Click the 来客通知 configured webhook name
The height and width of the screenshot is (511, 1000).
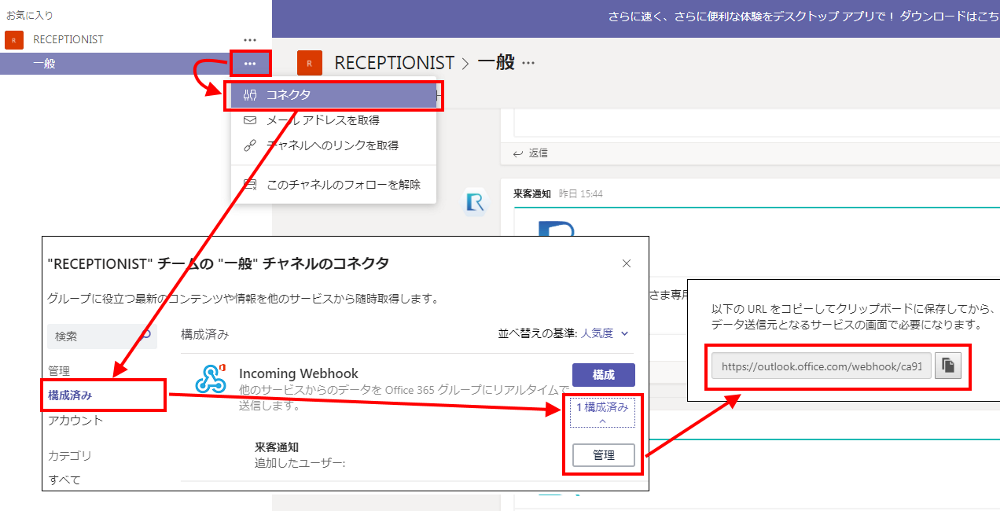coord(277,447)
